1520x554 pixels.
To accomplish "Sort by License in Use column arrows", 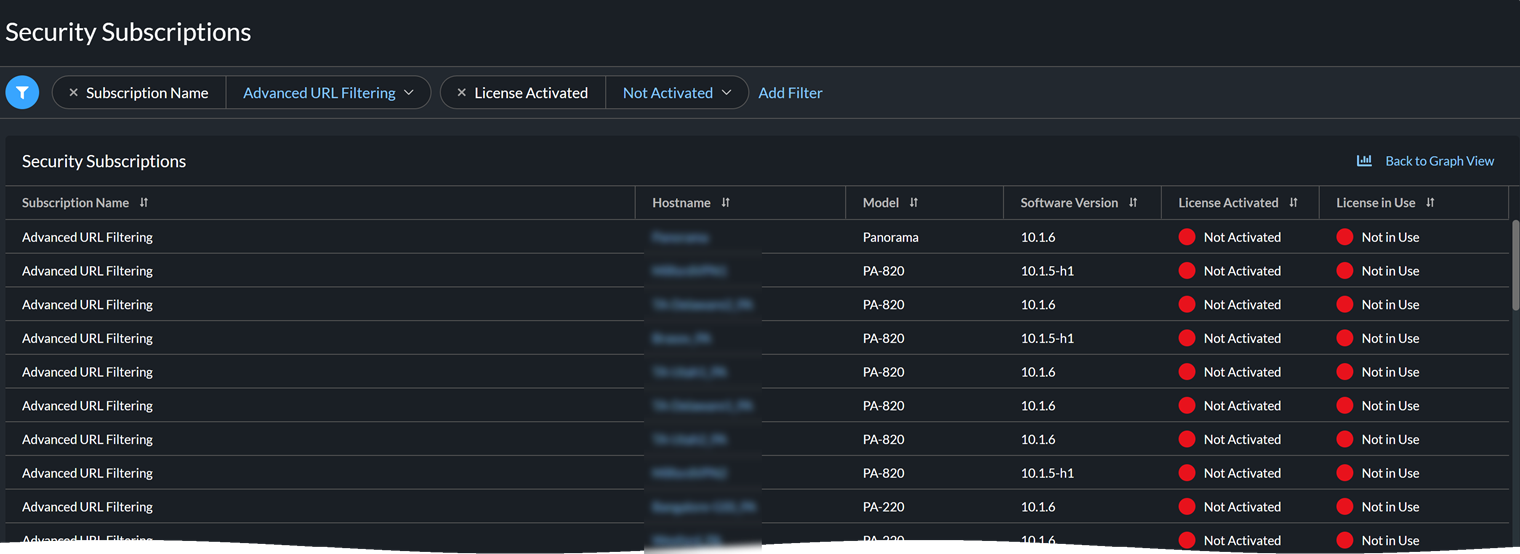I will [x=1430, y=203].
